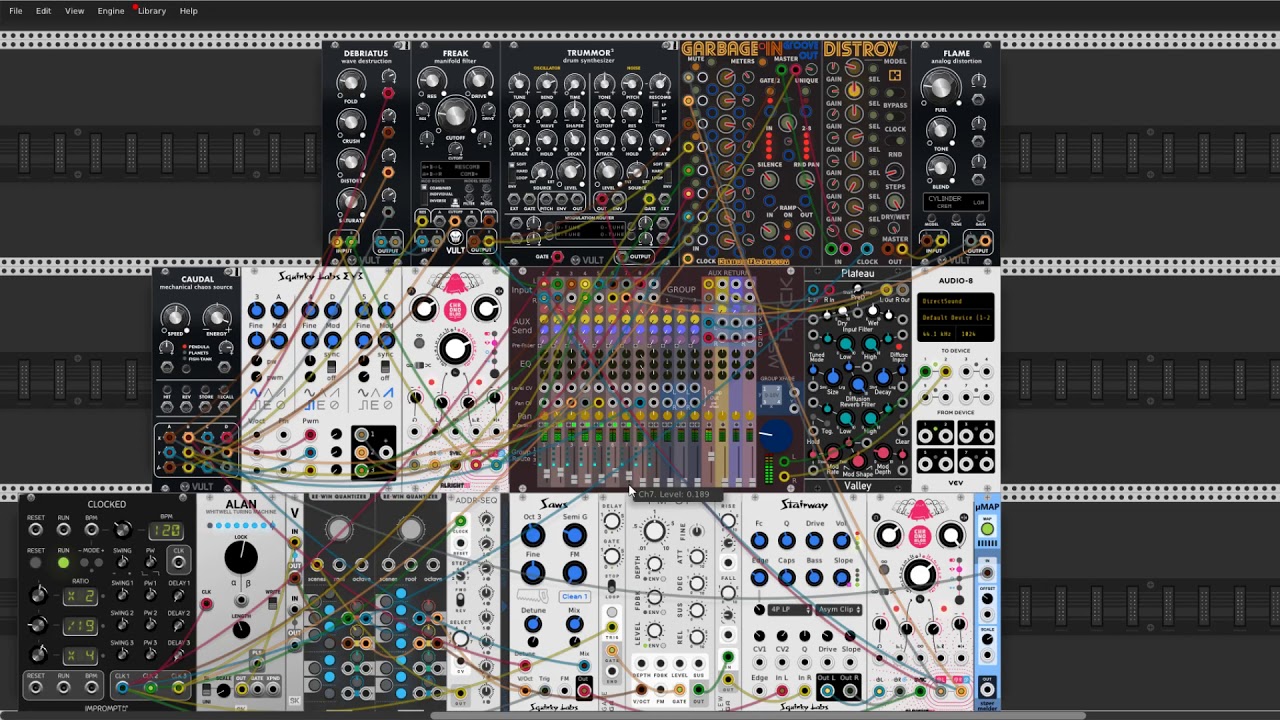Flip the ALAN WRITE switch
The width and height of the screenshot is (1280, 720).
point(272,603)
